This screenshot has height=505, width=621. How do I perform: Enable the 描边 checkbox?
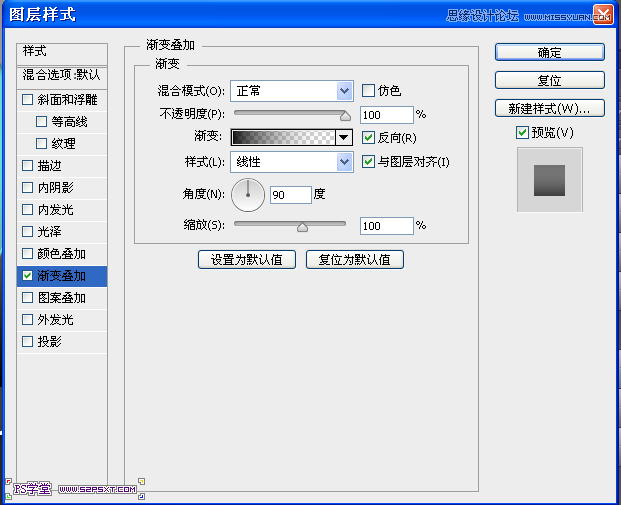pyautogui.click(x=27, y=166)
